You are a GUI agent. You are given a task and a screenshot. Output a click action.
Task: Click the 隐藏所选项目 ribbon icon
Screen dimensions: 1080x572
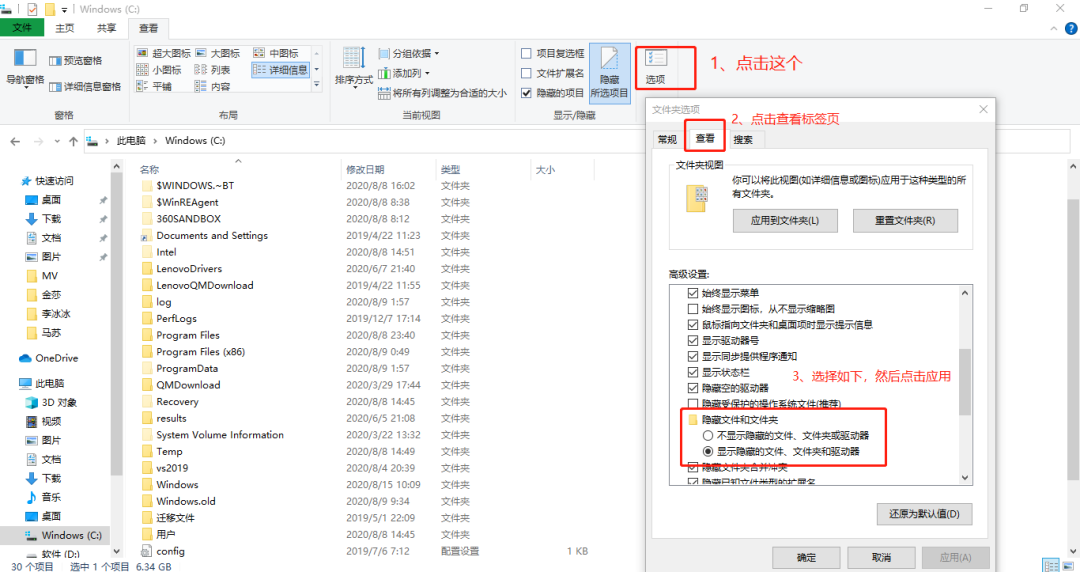click(609, 70)
